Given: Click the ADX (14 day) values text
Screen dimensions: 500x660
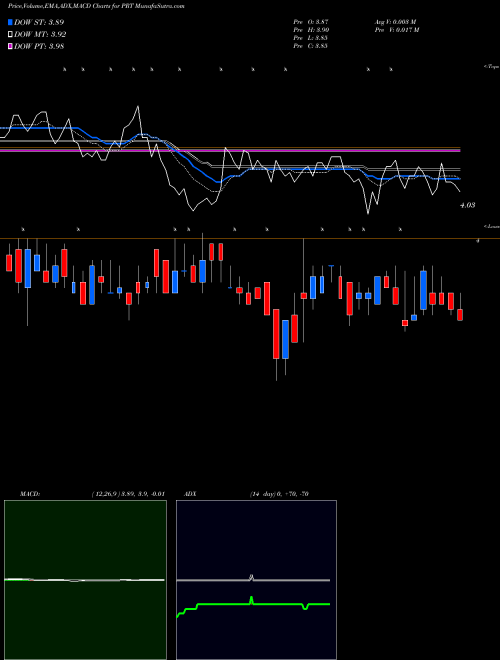Looking at the screenshot, I should 279,494.
